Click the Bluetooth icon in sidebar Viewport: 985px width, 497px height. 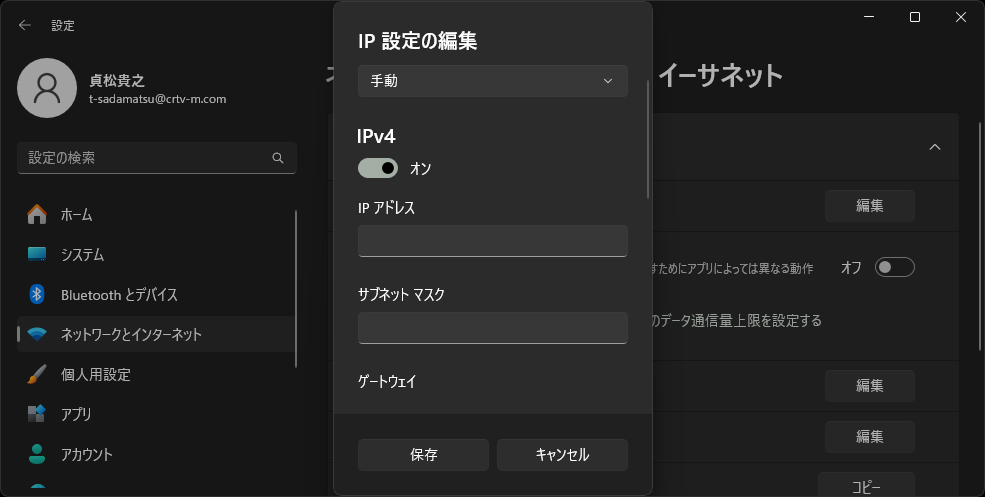(x=37, y=294)
